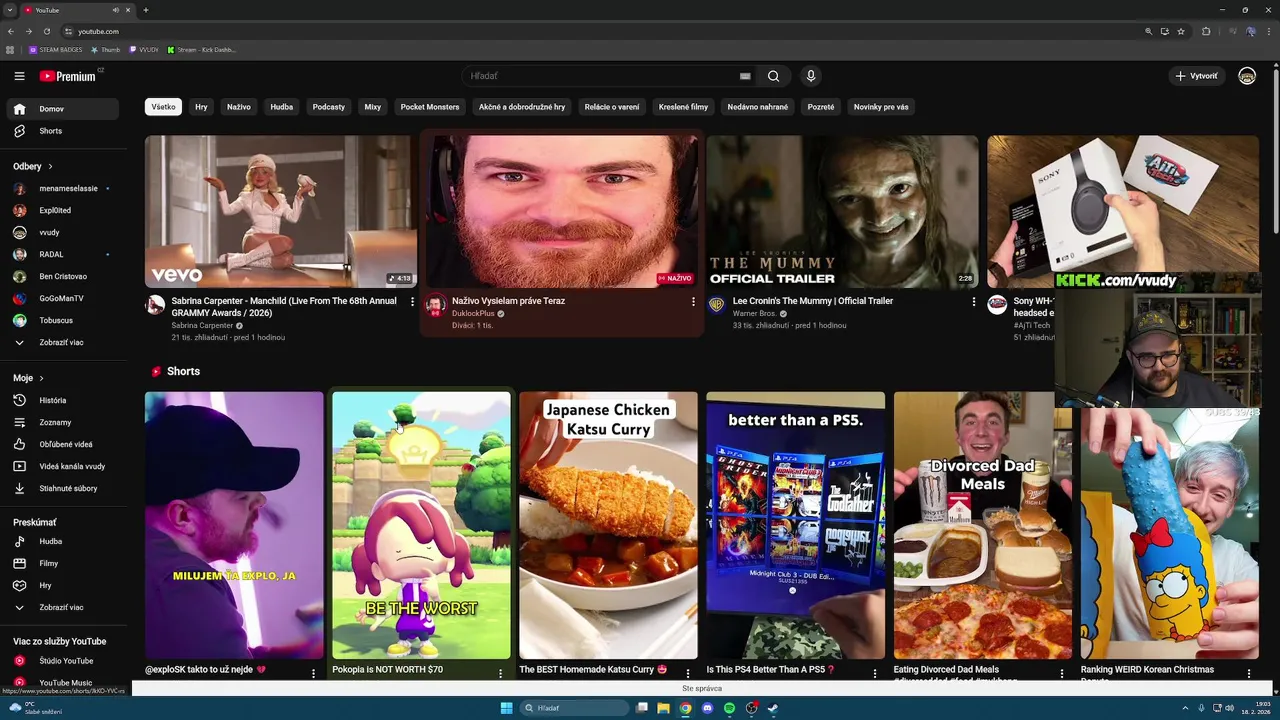
Task: Open the tab search dropdown arrow
Action: 10,10
